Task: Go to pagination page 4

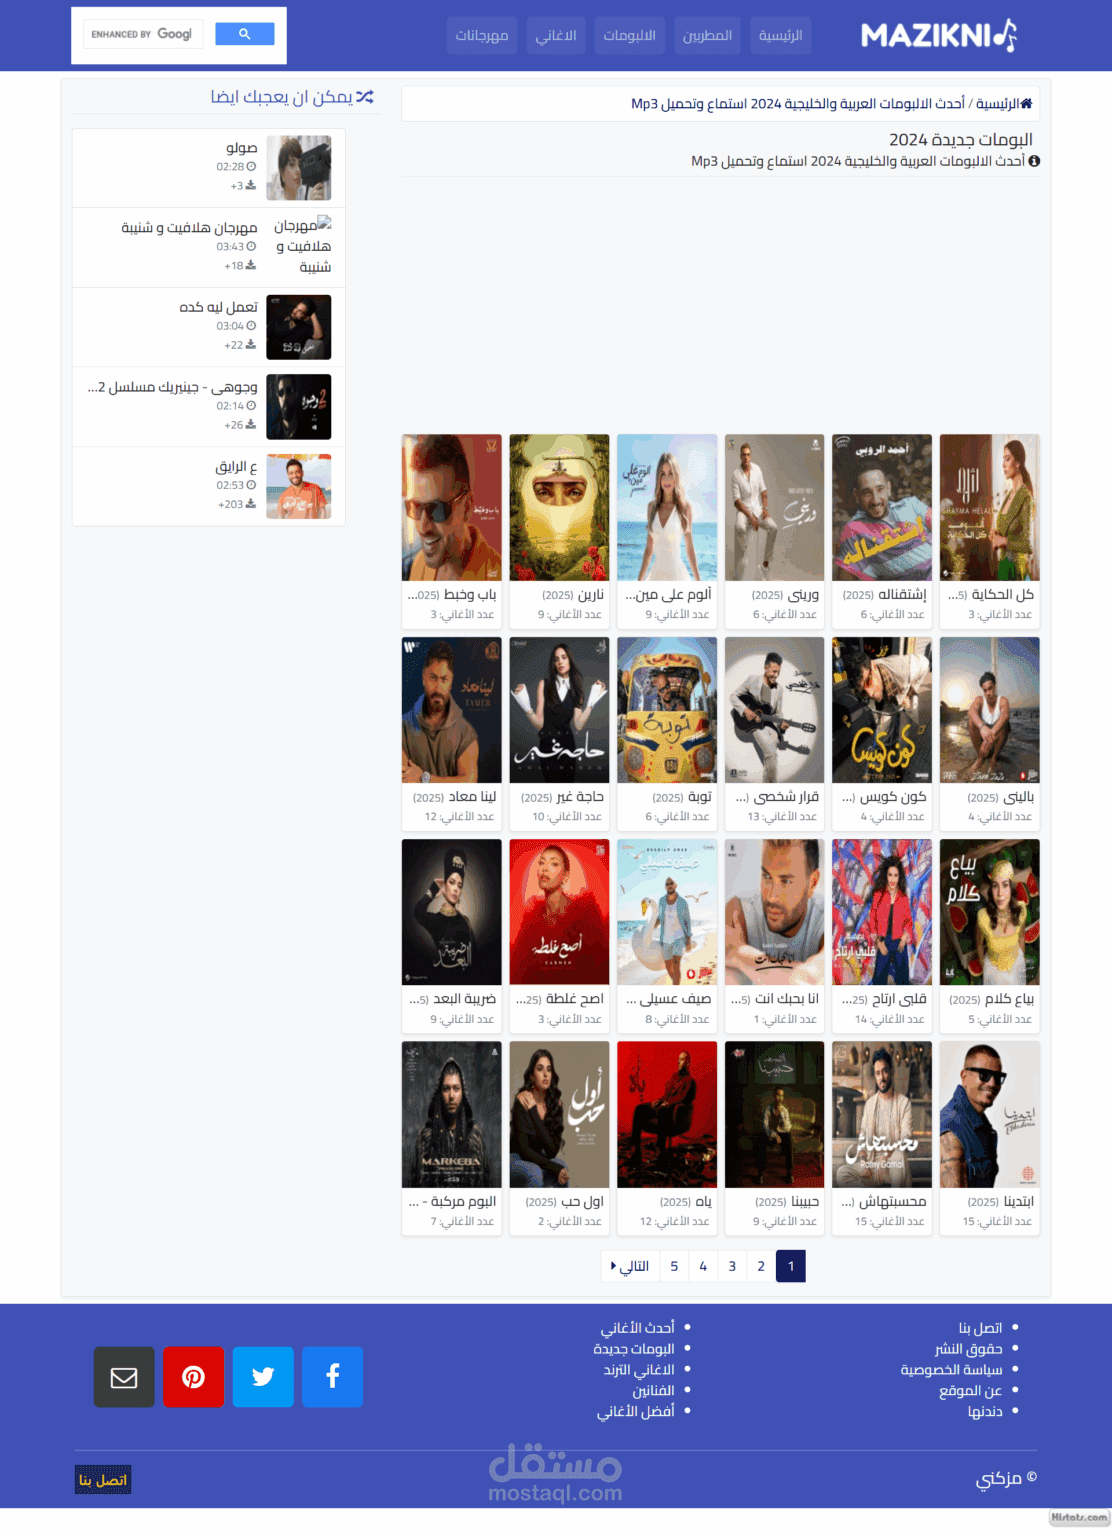Action: click(x=703, y=1266)
